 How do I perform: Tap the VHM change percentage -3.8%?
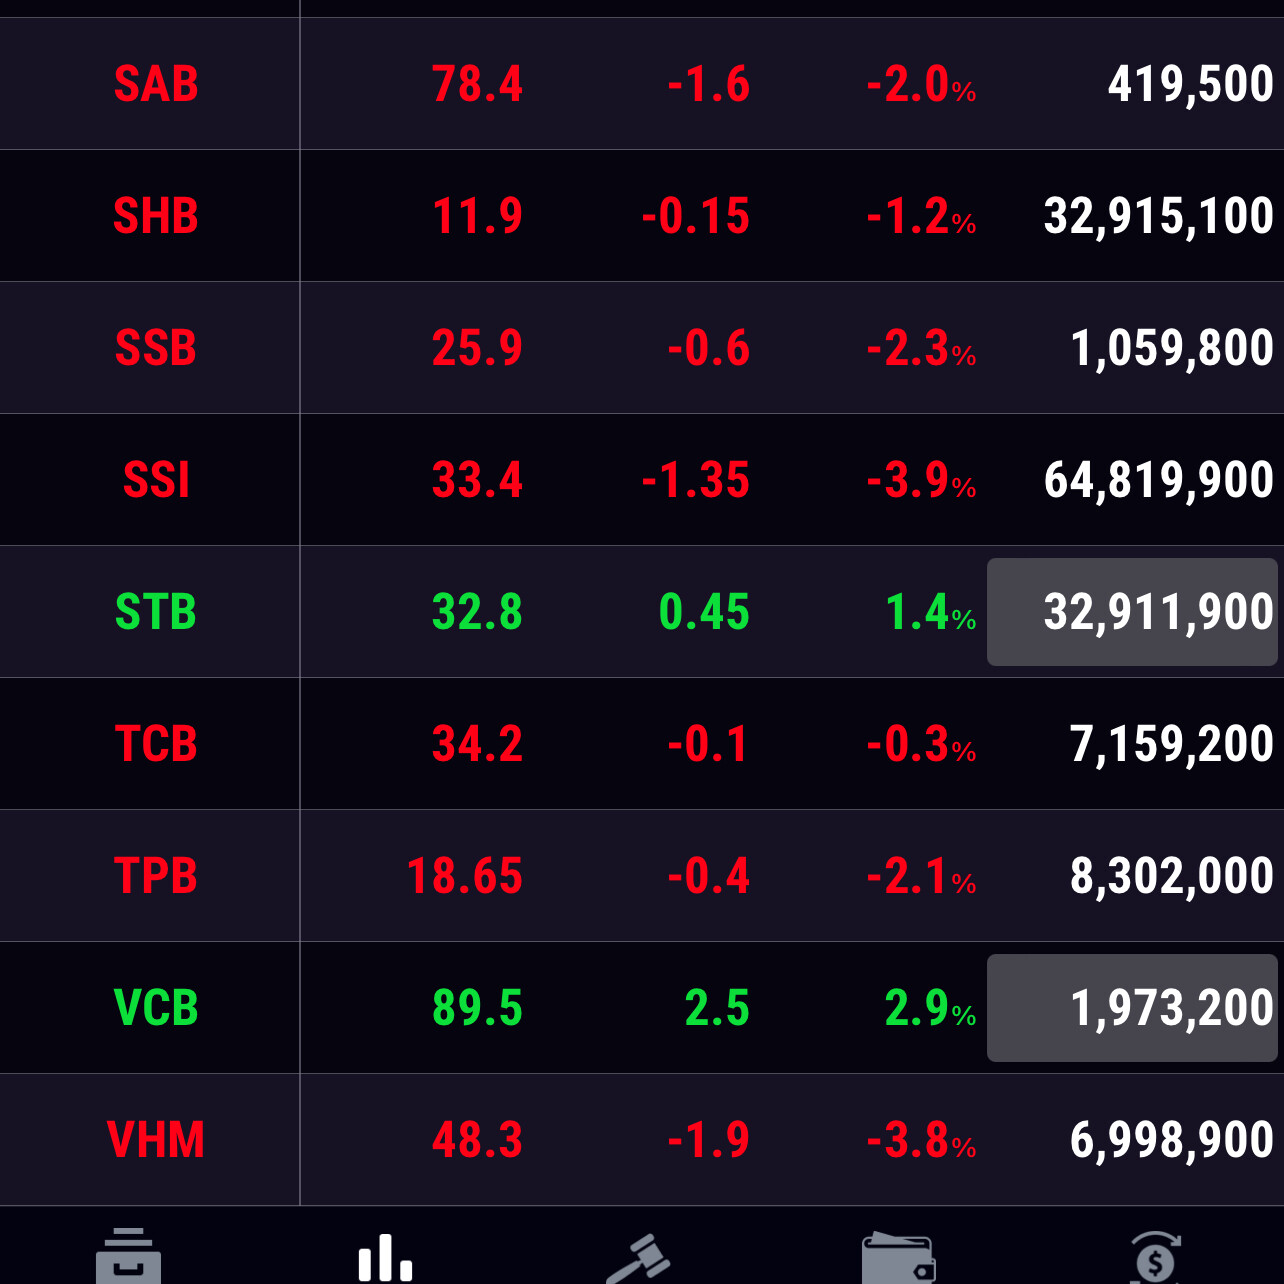tap(920, 1140)
